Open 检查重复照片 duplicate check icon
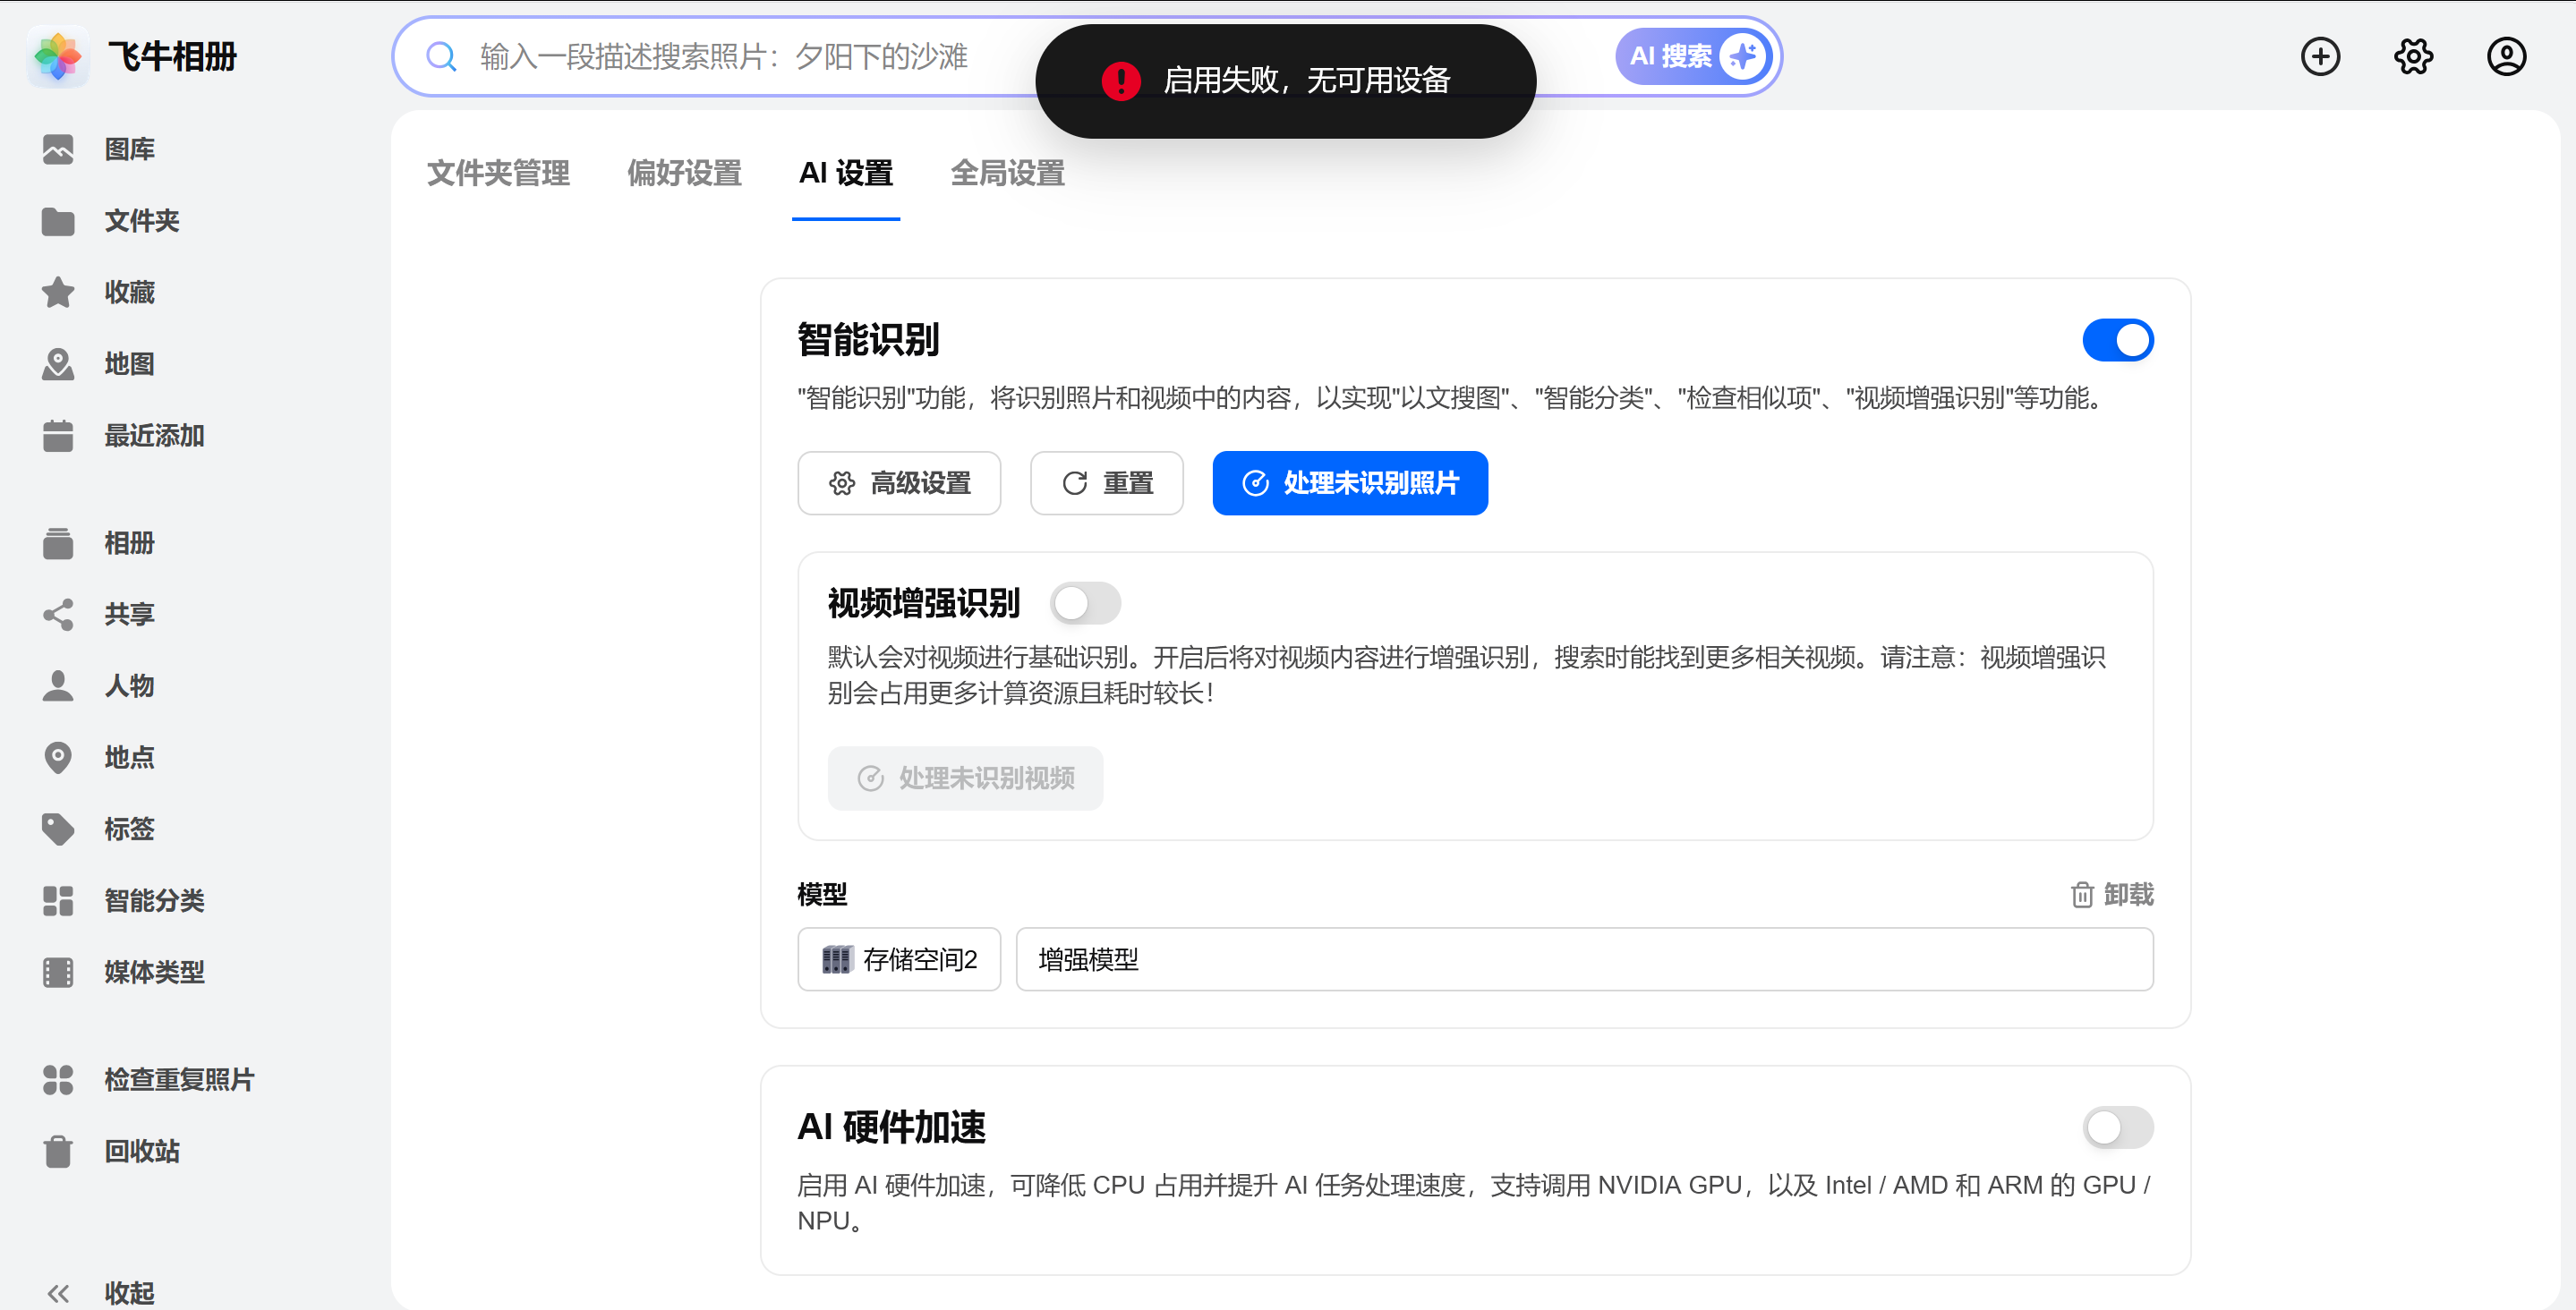2576x1310 pixels. point(58,1080)
